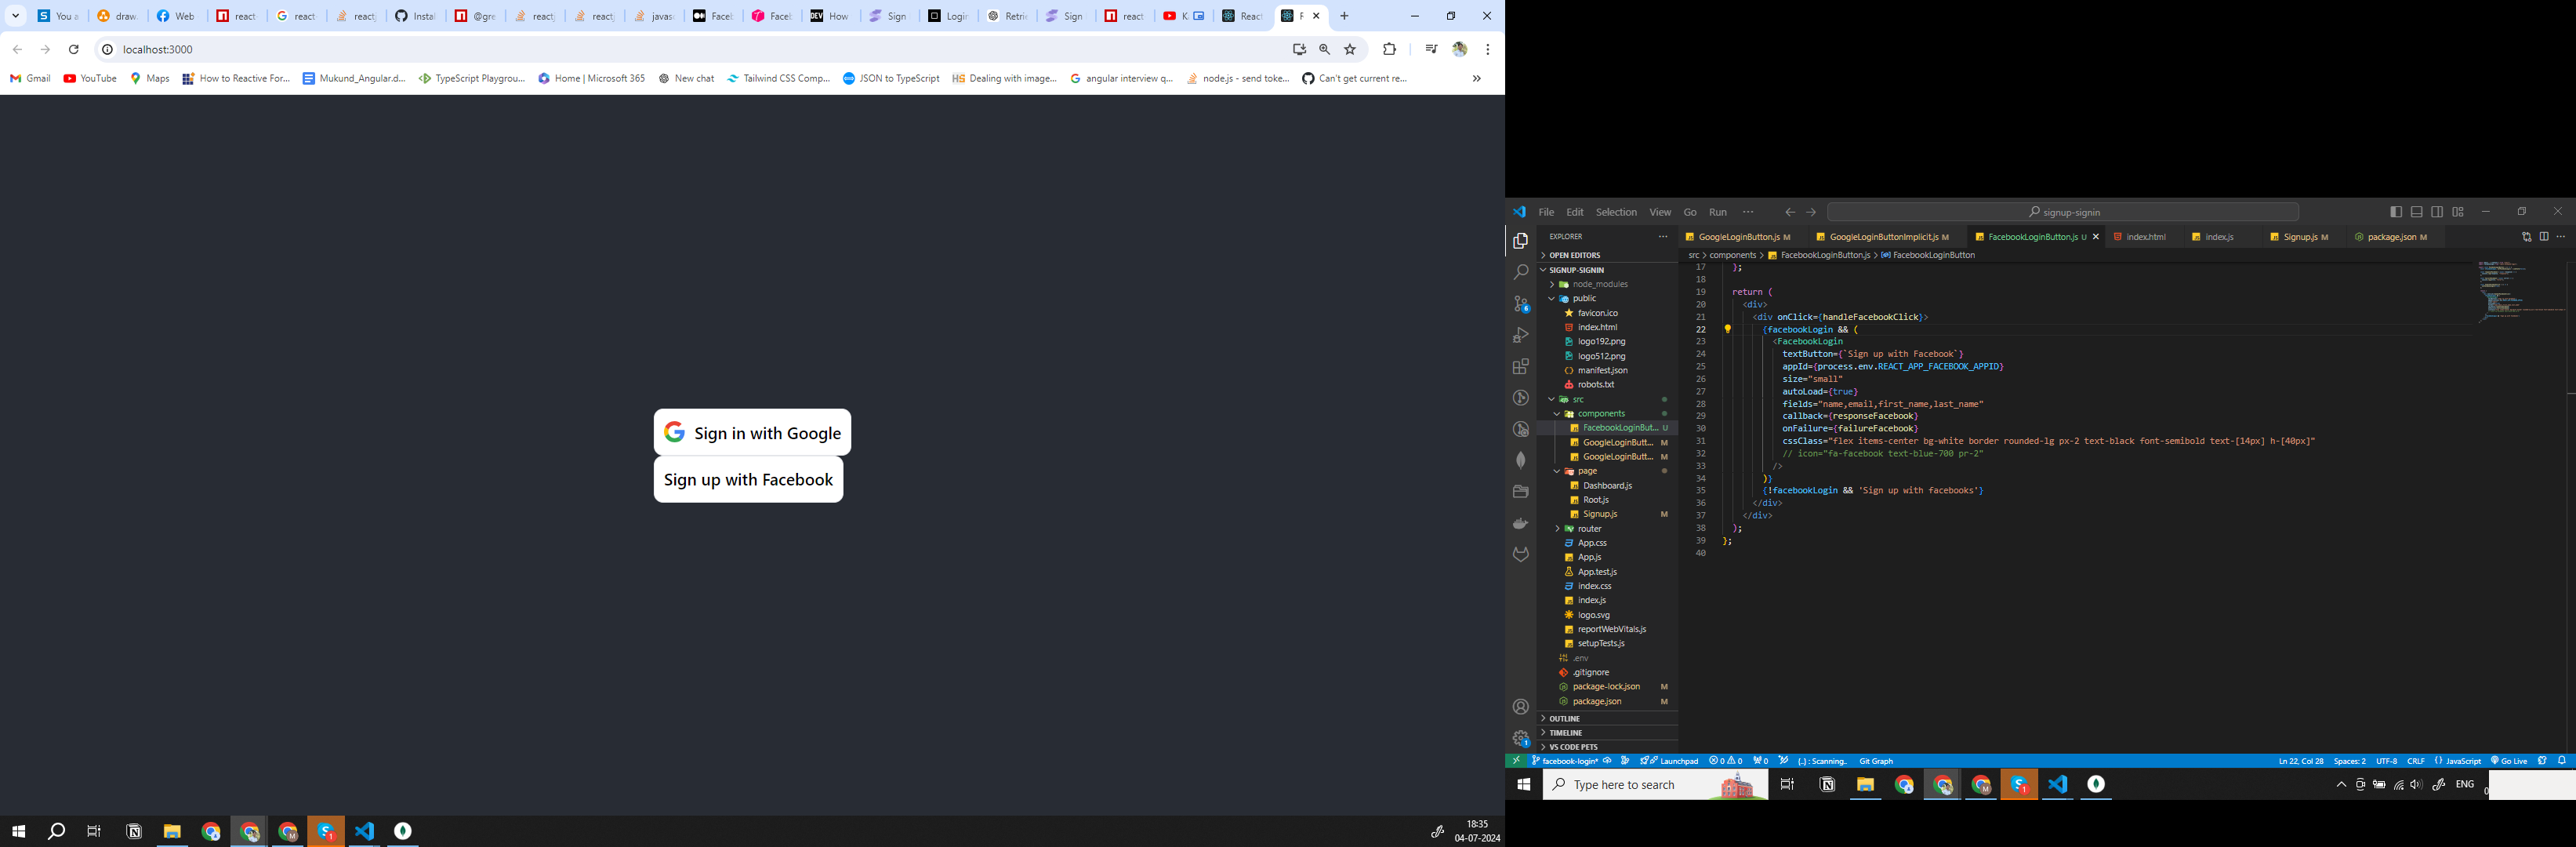This screenshot has width=2576, height=847.
Task: Expand the node_modules folder
Action: pyautogui.click(x=1607, y=284)
